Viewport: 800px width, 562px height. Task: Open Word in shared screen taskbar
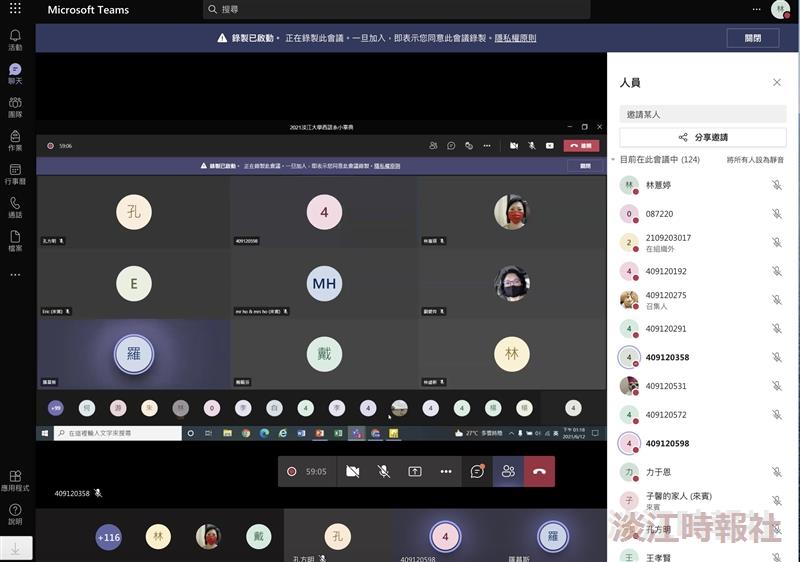point(301,433)
